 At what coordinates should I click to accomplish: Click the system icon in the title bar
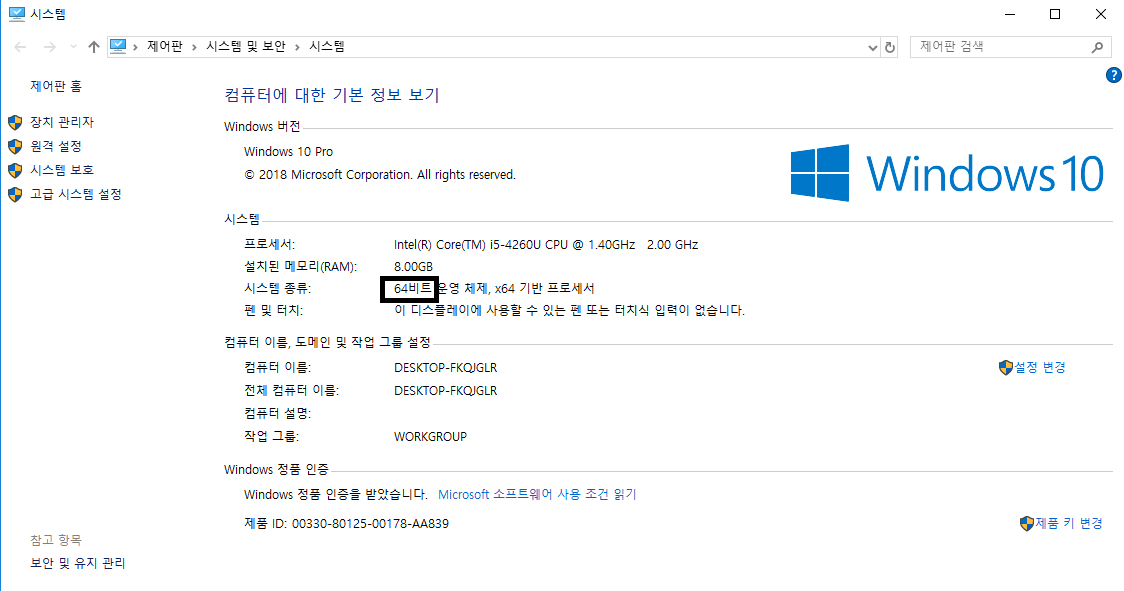[x=16, y=14]
